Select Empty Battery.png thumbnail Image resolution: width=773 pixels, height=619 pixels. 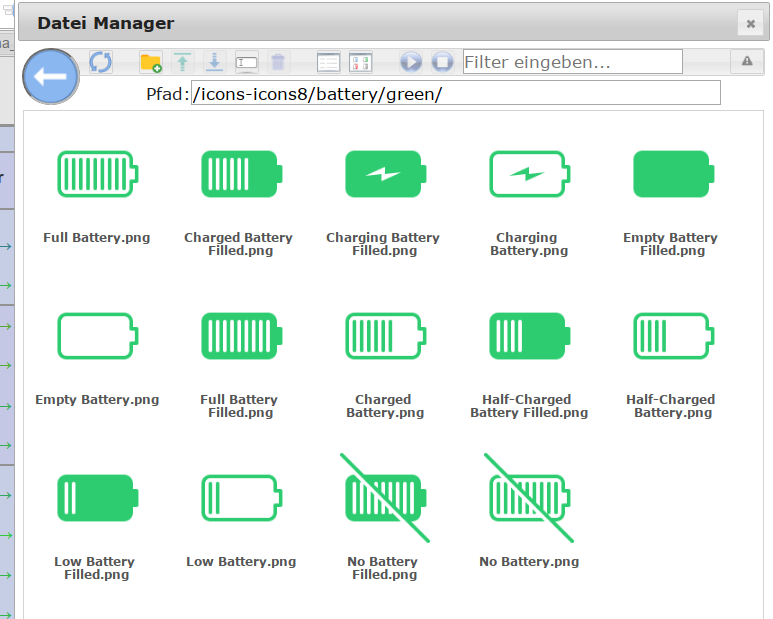[97, 336]
